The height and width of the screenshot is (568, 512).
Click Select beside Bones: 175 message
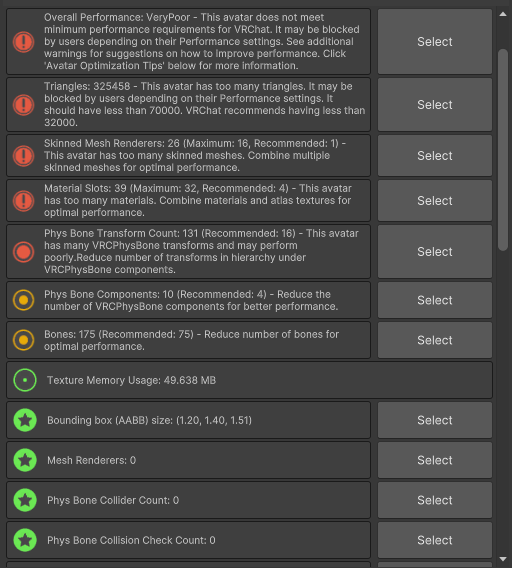pyautogui.click(x=435, y=340)
